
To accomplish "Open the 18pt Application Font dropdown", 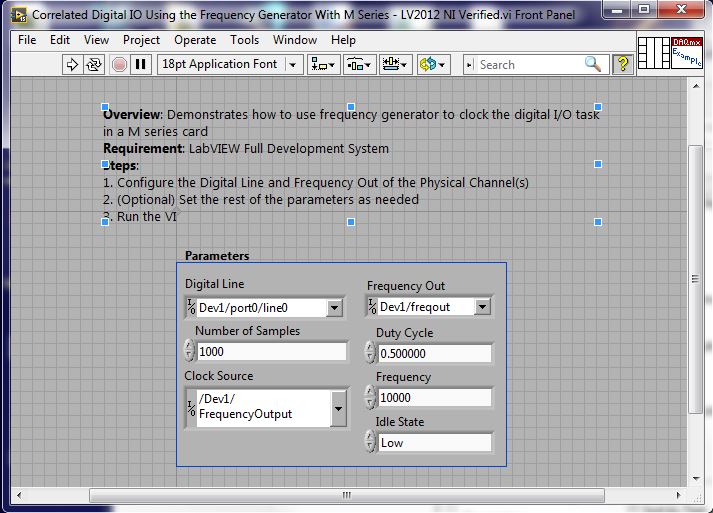I will coord(231,64).
